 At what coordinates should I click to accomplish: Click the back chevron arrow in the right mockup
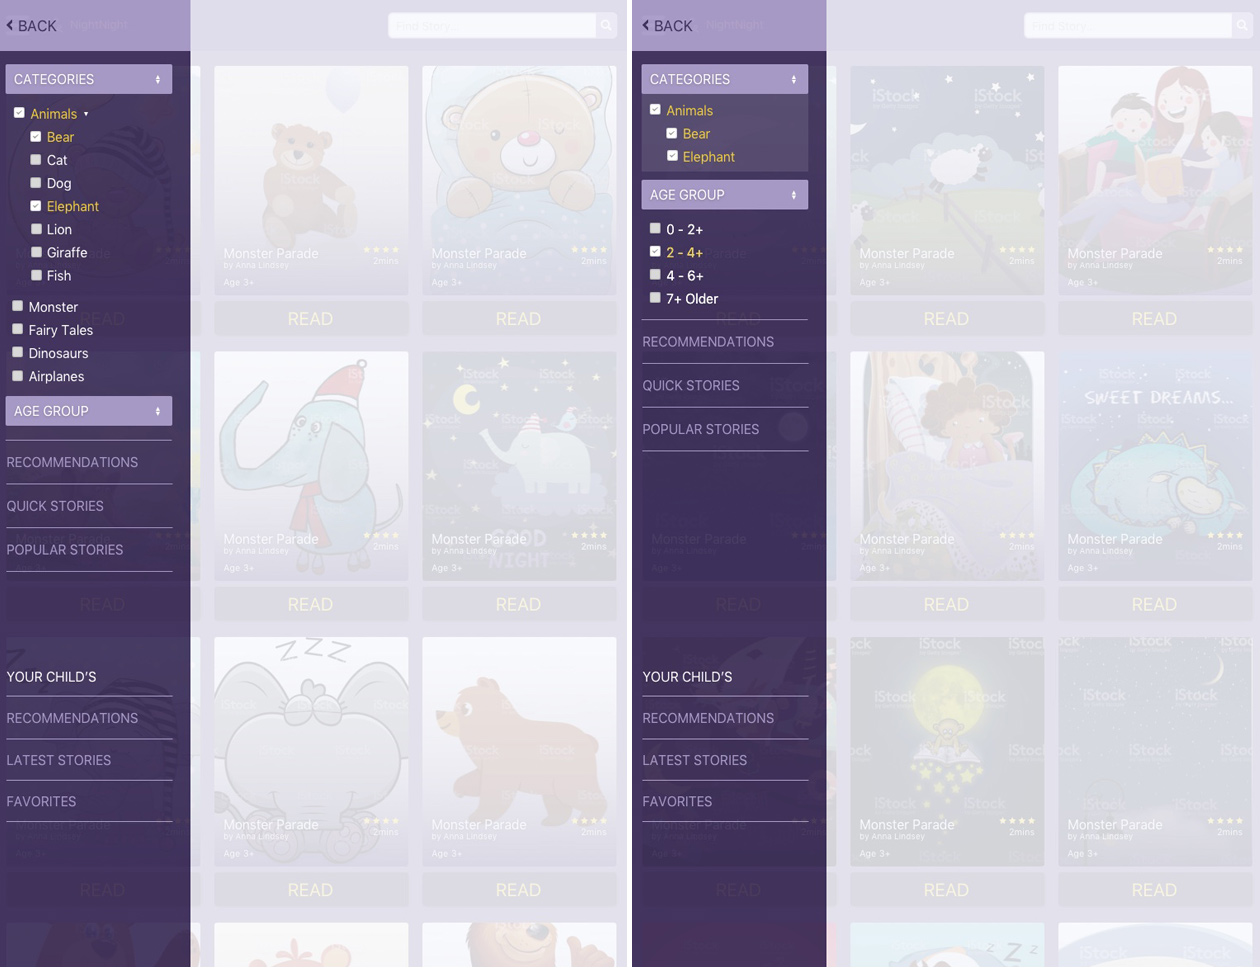pyautogui.click(x=646, y=26)
